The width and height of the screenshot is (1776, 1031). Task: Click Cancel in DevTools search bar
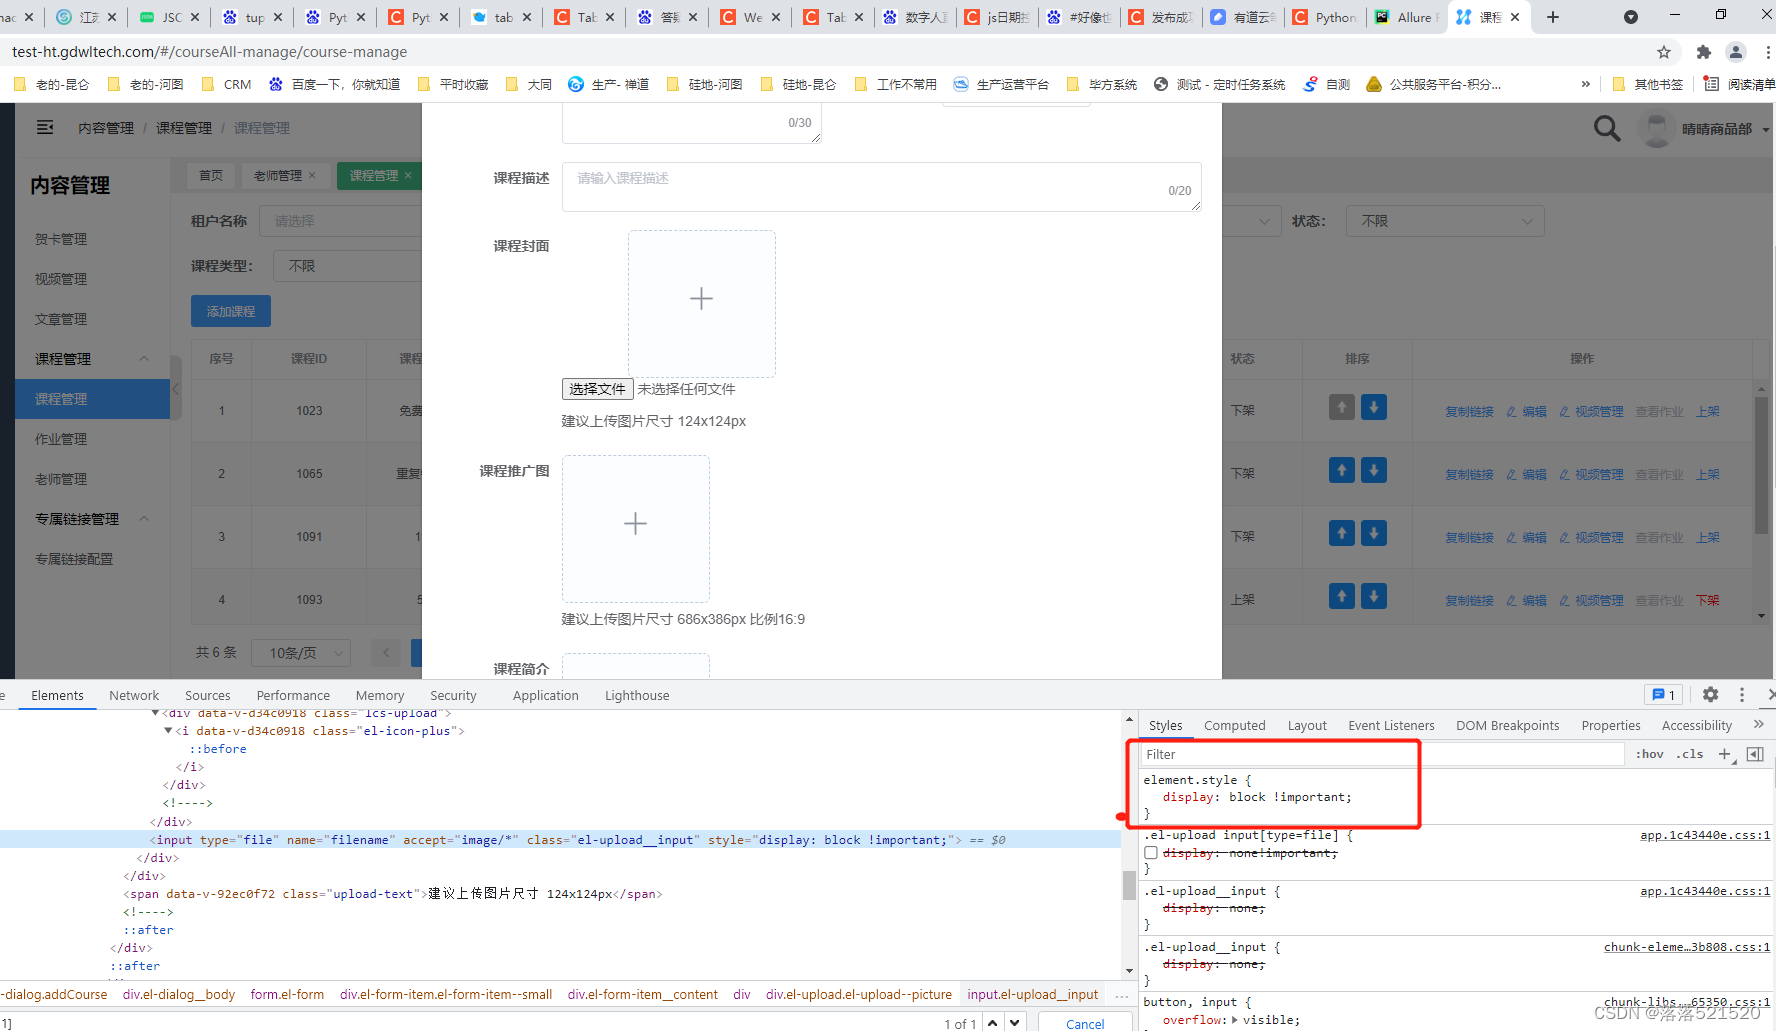[x=1085, y=1022]
